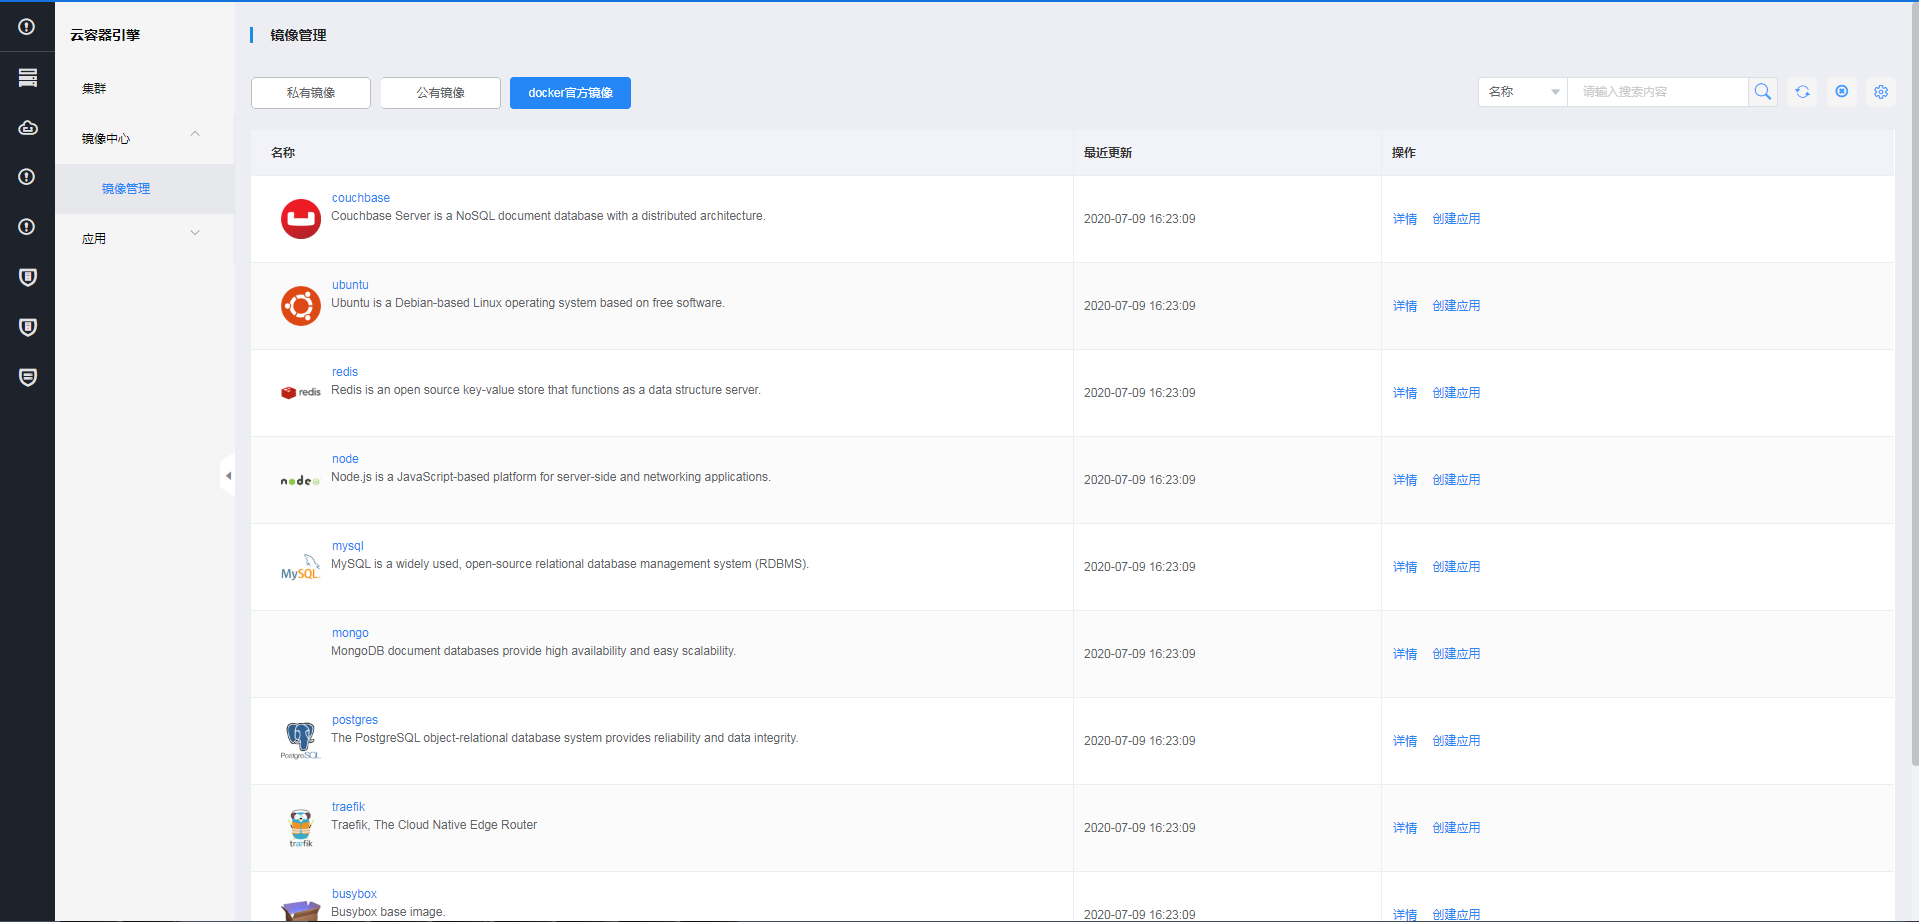The image size is (1919, 922).
Task: Switch to the 公有镜像 tab
Action: [440, 93]
